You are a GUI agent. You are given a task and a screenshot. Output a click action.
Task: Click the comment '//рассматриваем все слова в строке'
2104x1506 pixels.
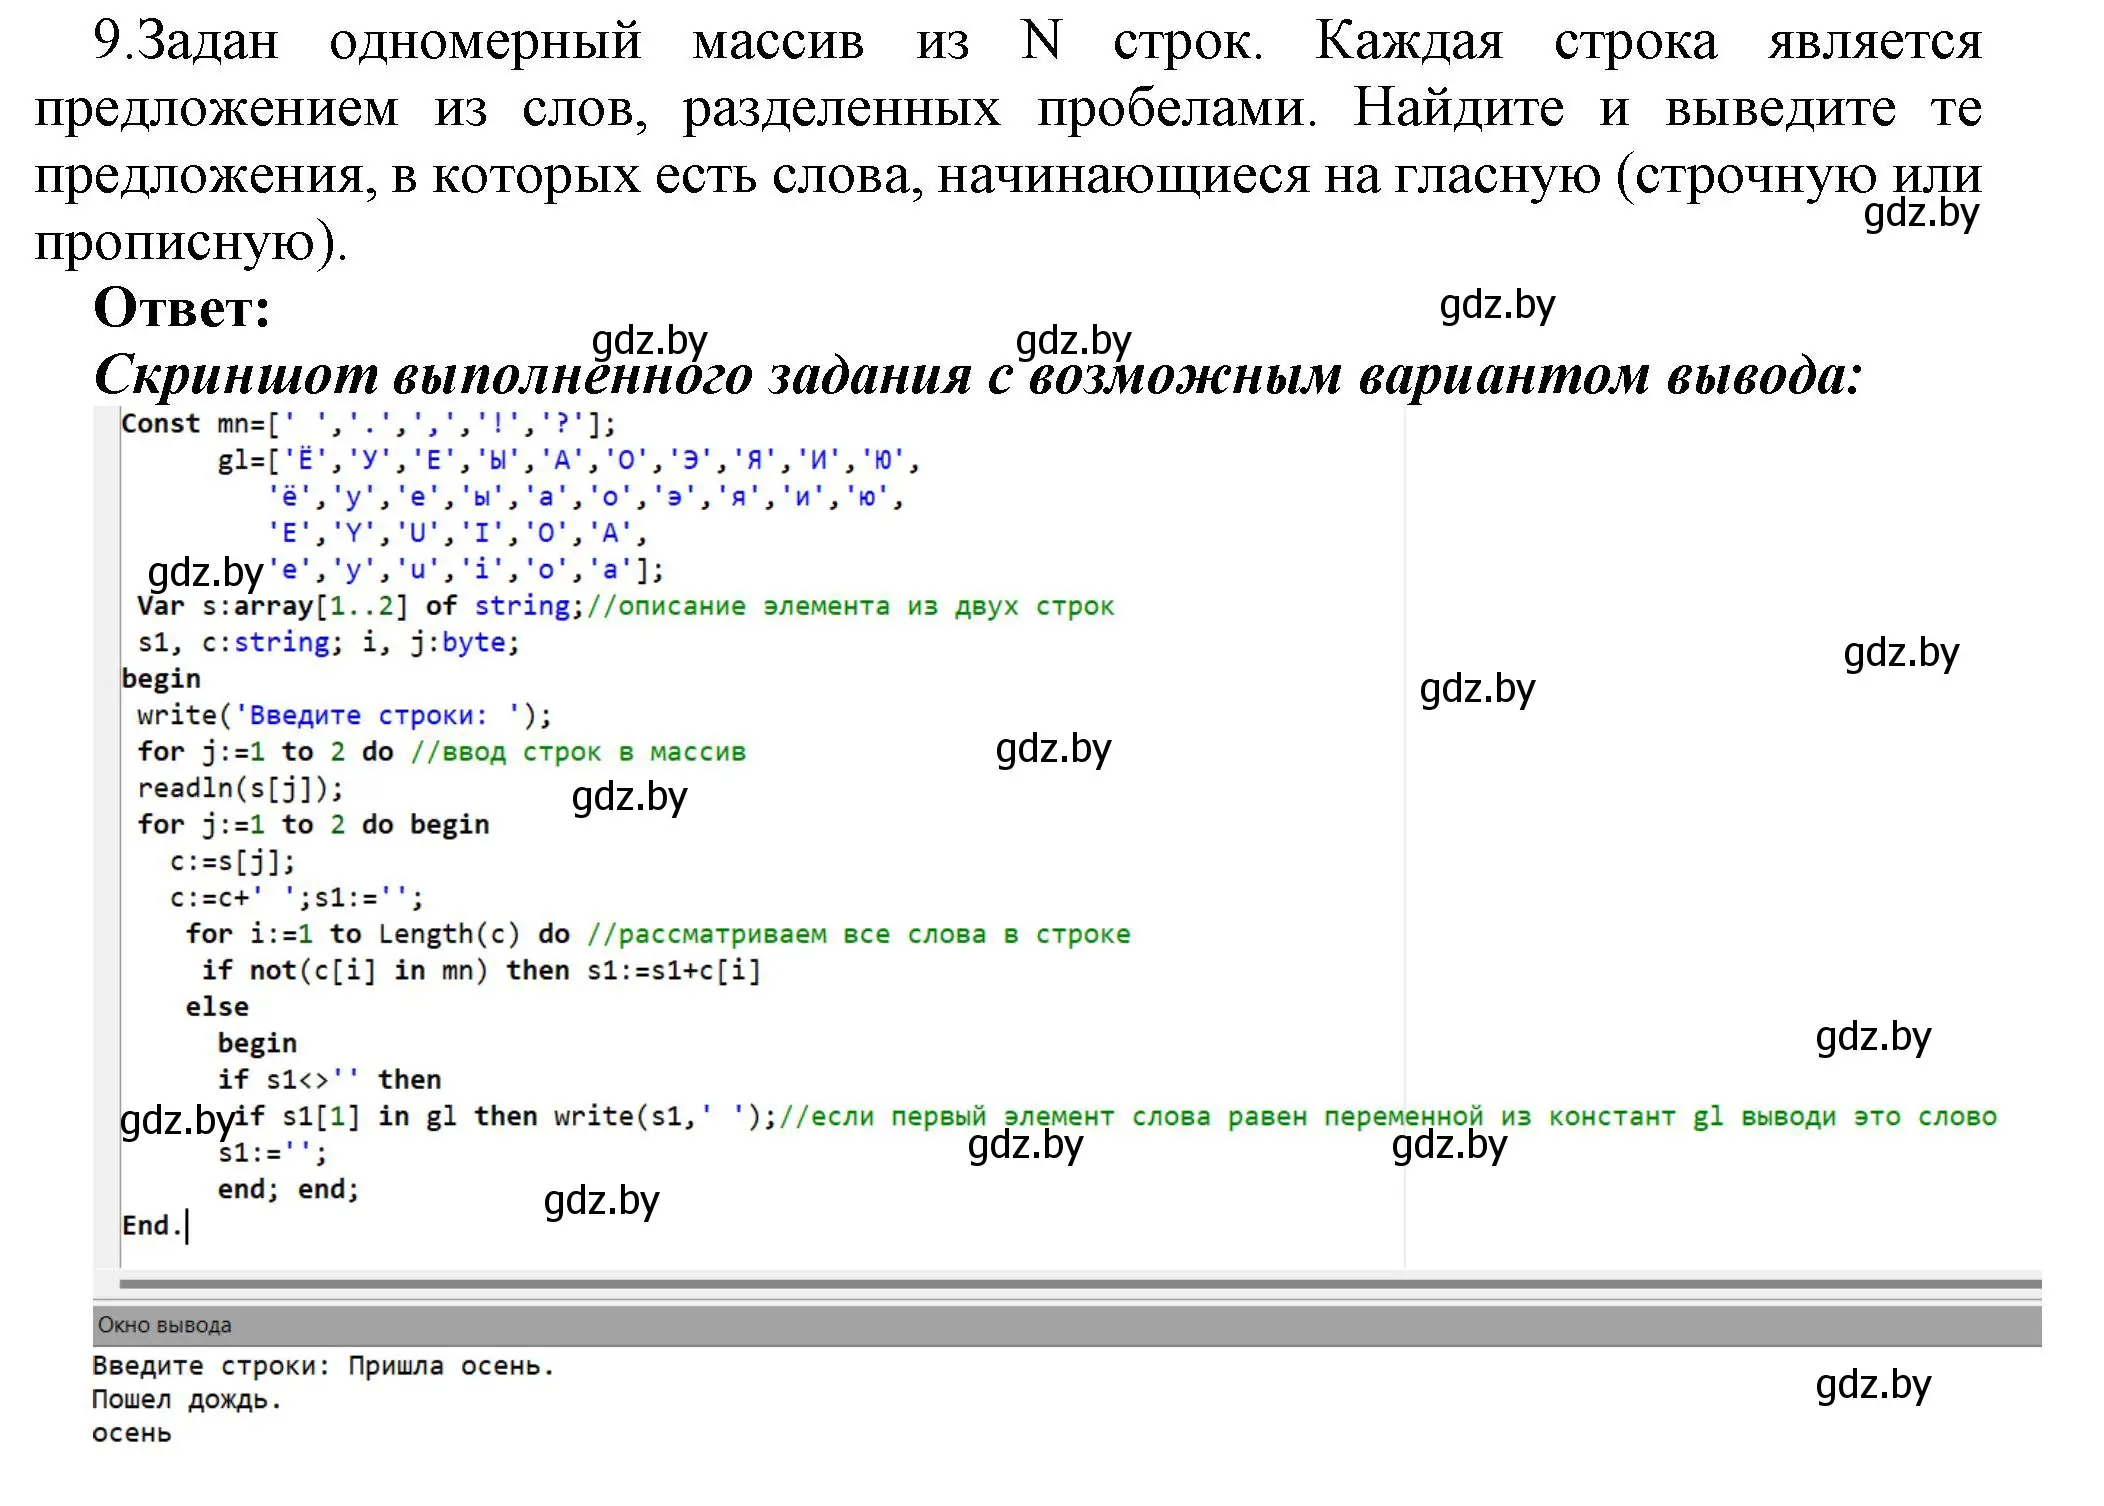[x=858, y=934]
